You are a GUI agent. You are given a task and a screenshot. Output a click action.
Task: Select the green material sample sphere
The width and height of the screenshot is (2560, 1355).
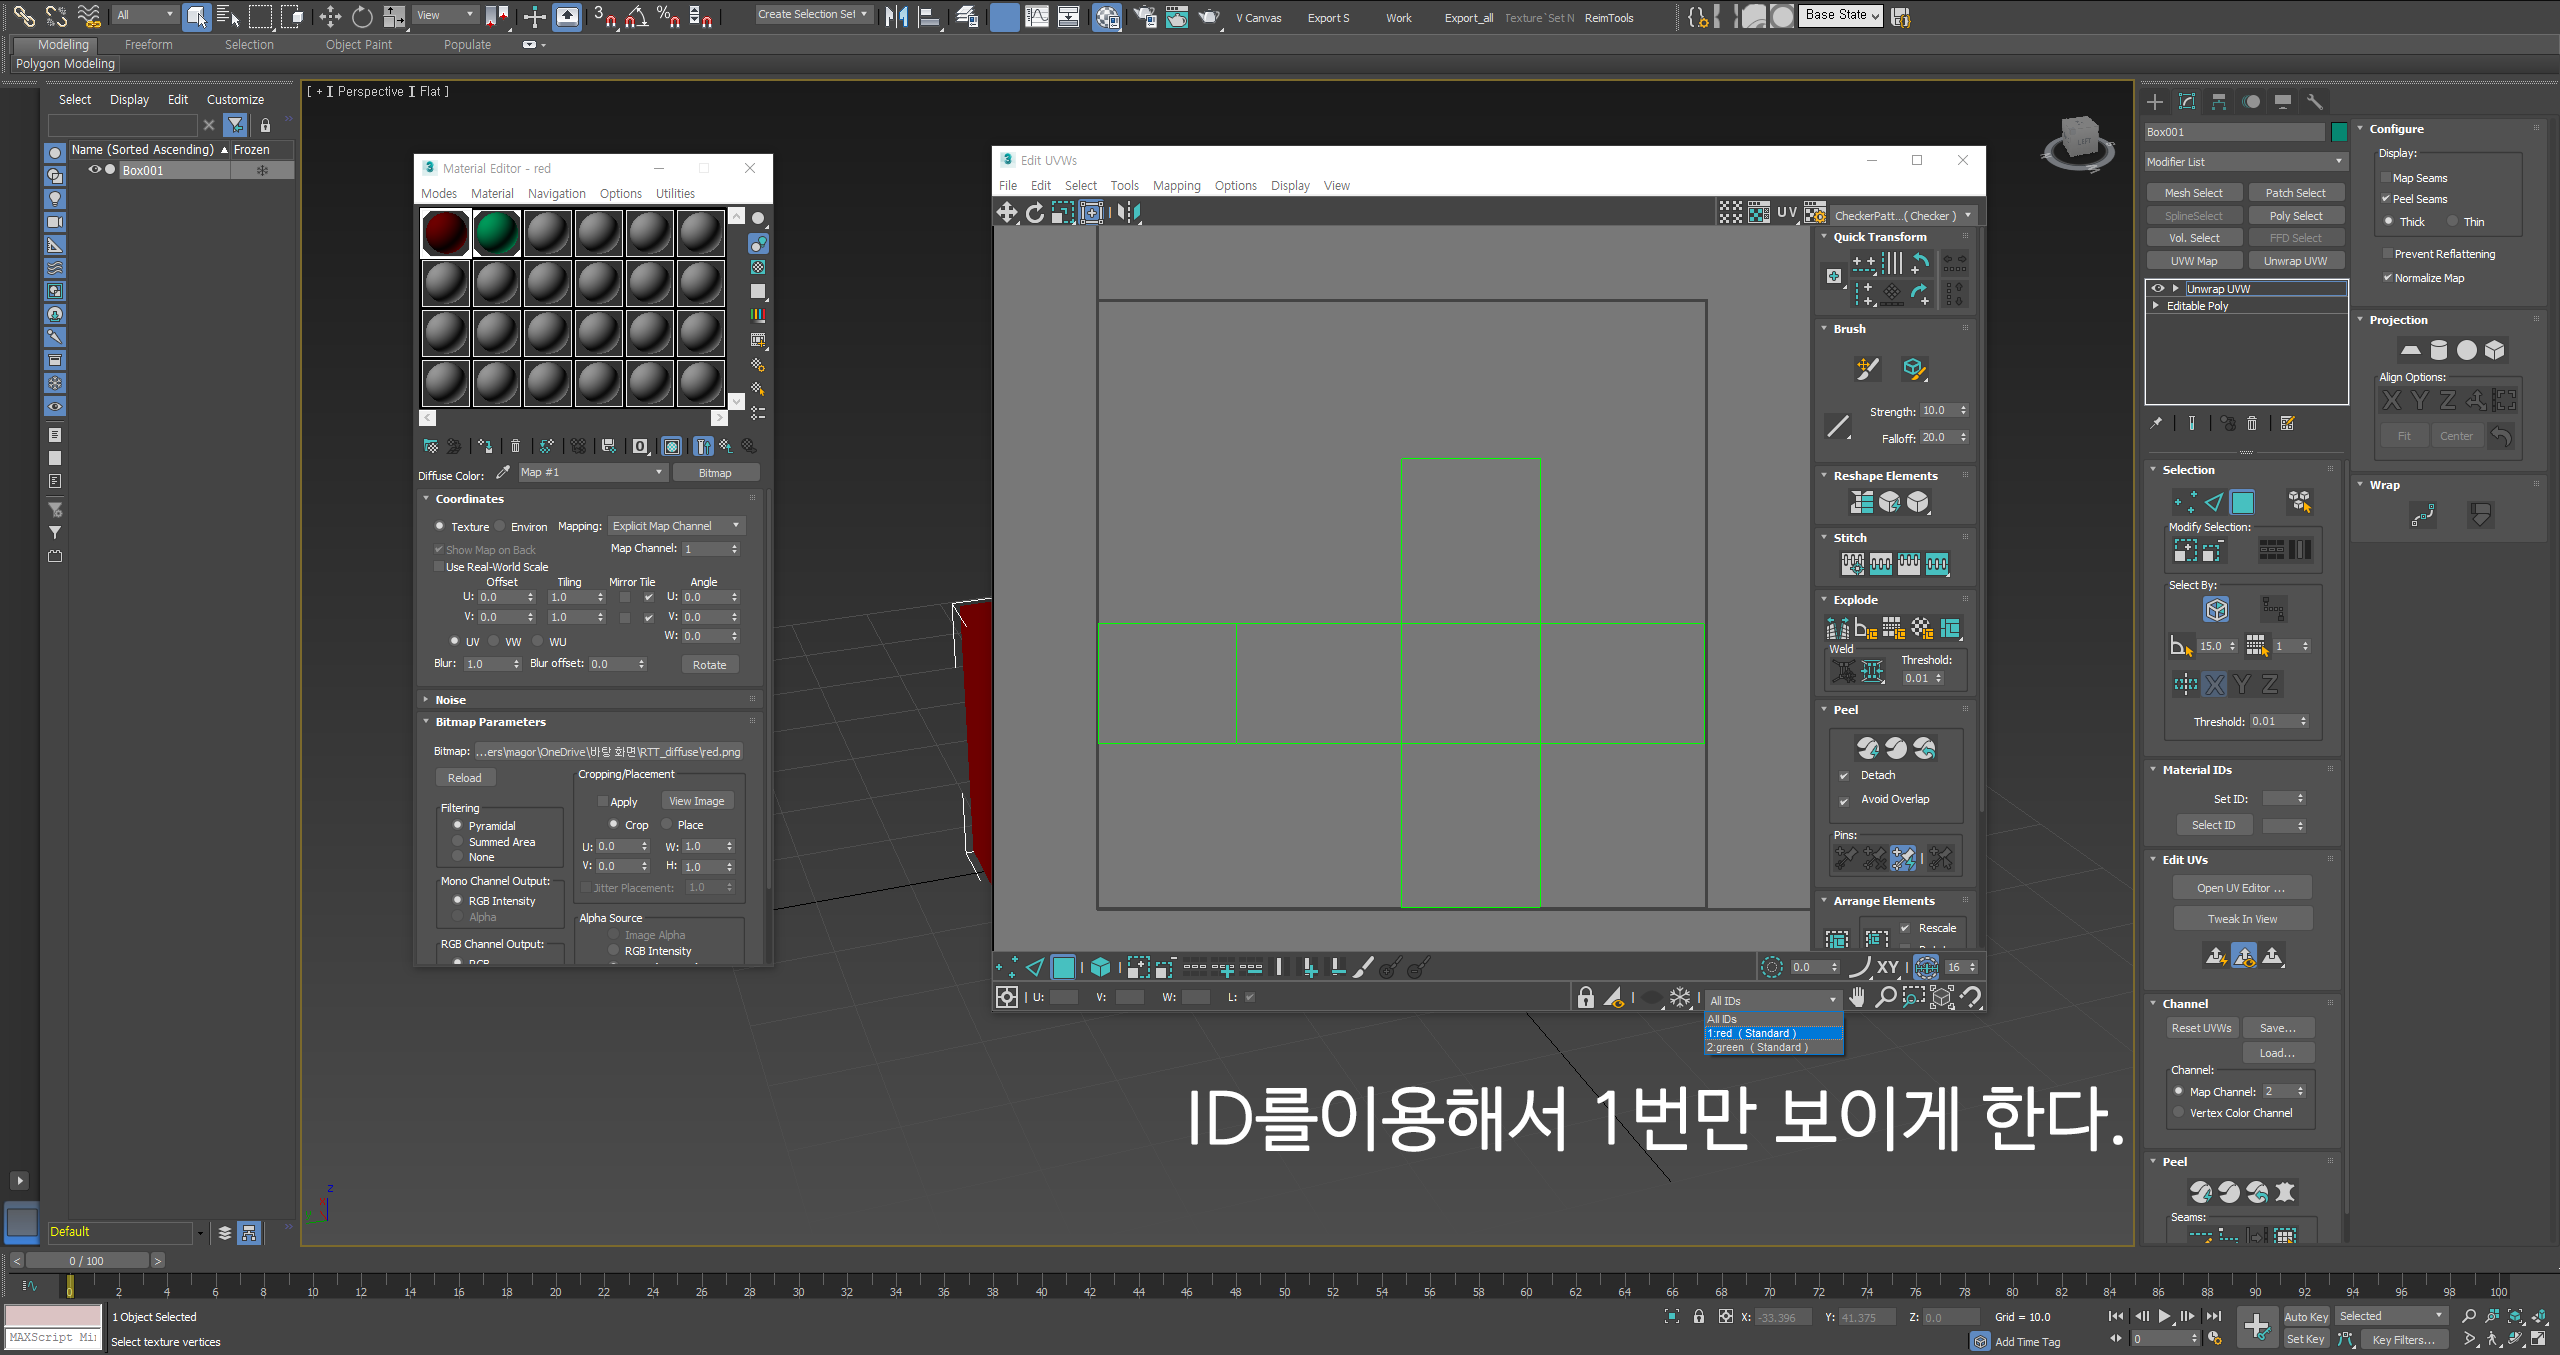click(497, 234)
